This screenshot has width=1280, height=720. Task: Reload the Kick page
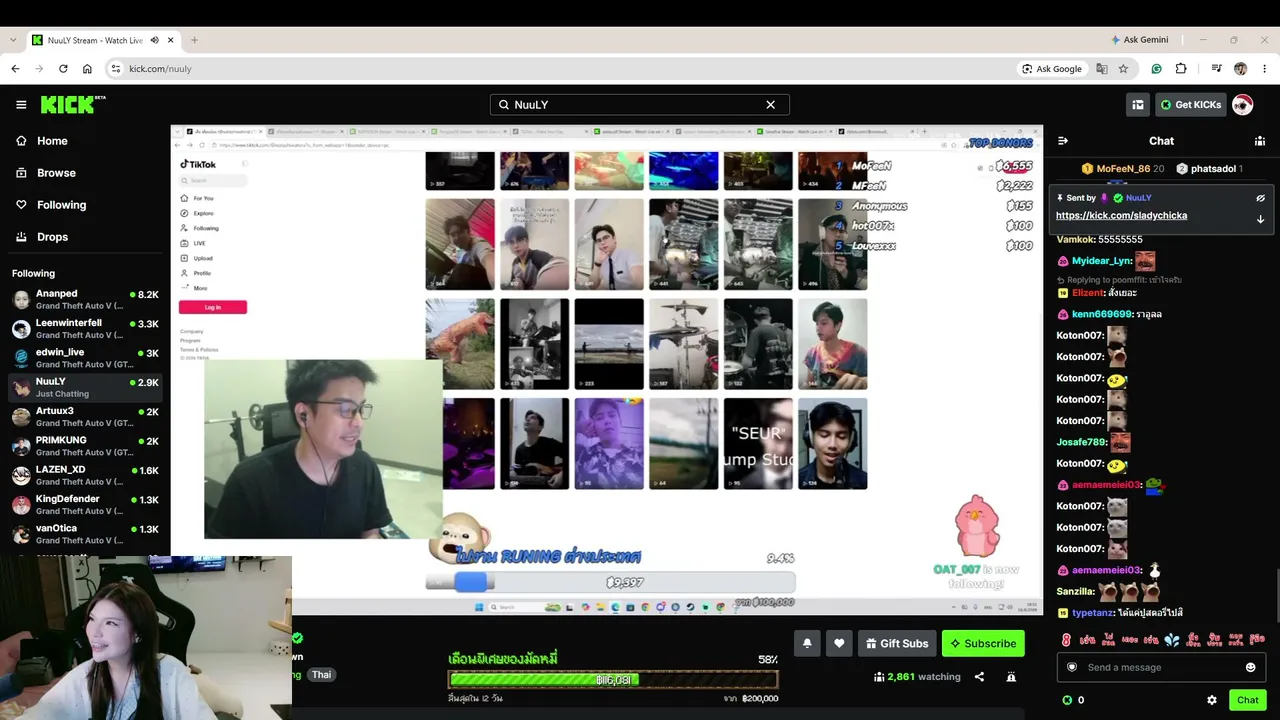click(x=63, y=69)
